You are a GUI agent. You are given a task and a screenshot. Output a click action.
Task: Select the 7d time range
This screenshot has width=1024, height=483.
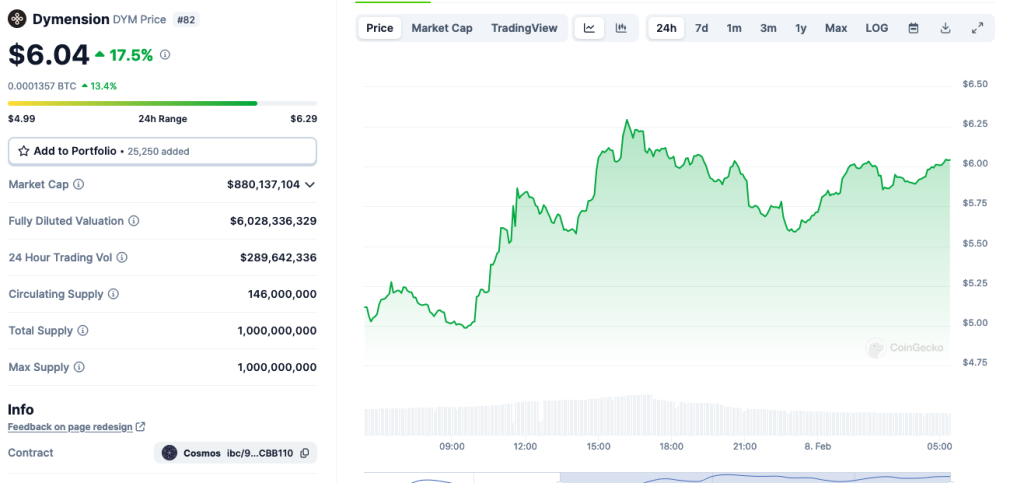pyautogui.click(x=701, y=28)
